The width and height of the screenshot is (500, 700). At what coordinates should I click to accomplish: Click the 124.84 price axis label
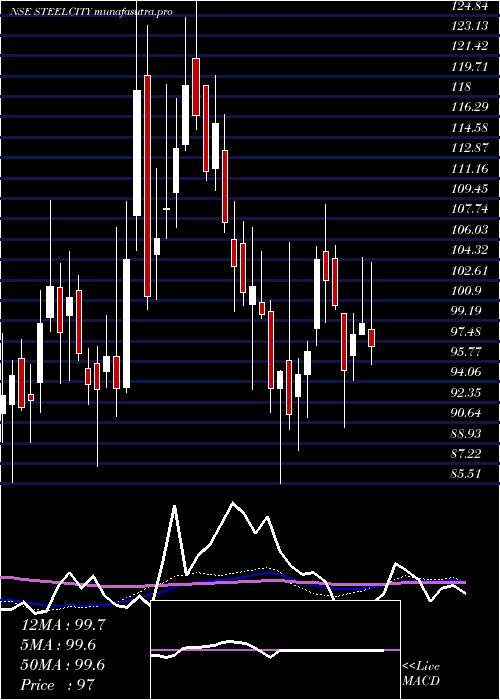coord(470,5)
